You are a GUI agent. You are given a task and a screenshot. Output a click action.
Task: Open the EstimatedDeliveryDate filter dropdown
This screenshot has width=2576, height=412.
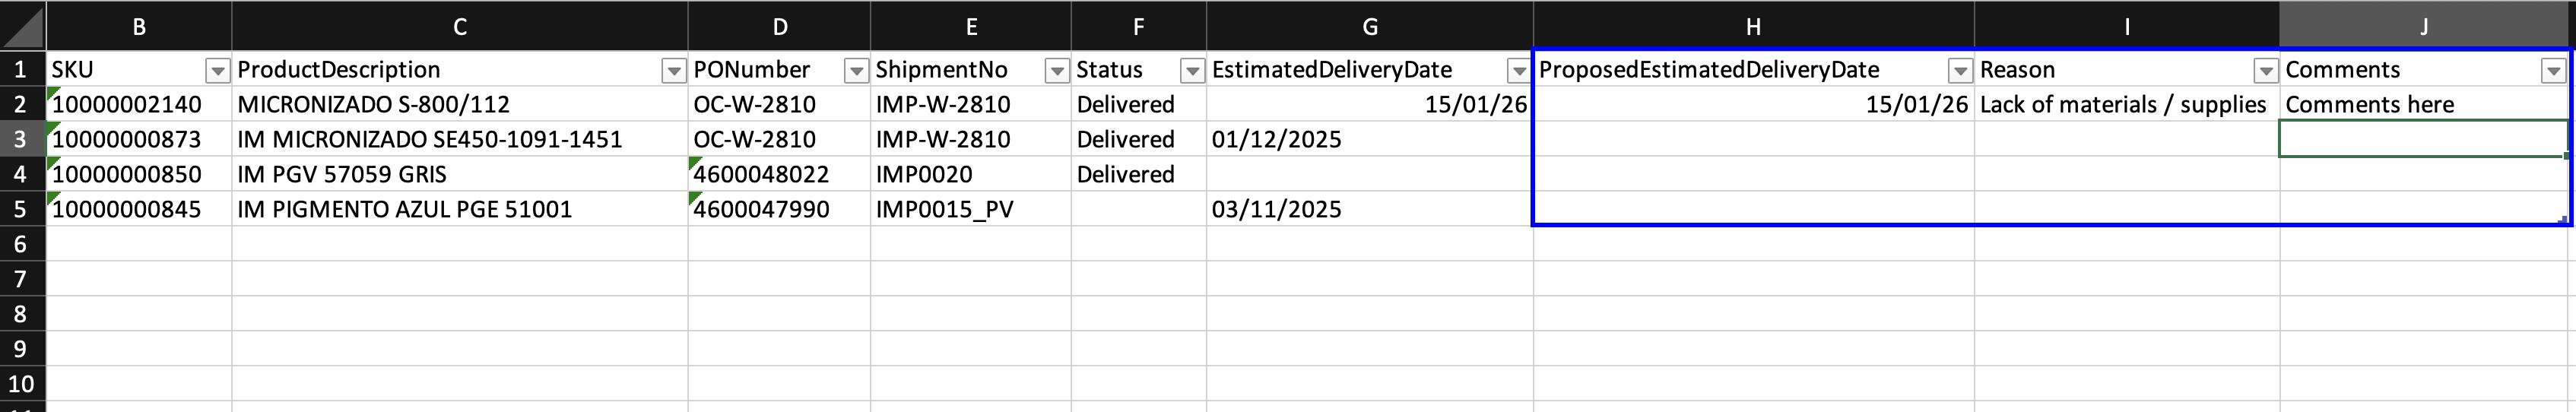(x=1517, y=71)
